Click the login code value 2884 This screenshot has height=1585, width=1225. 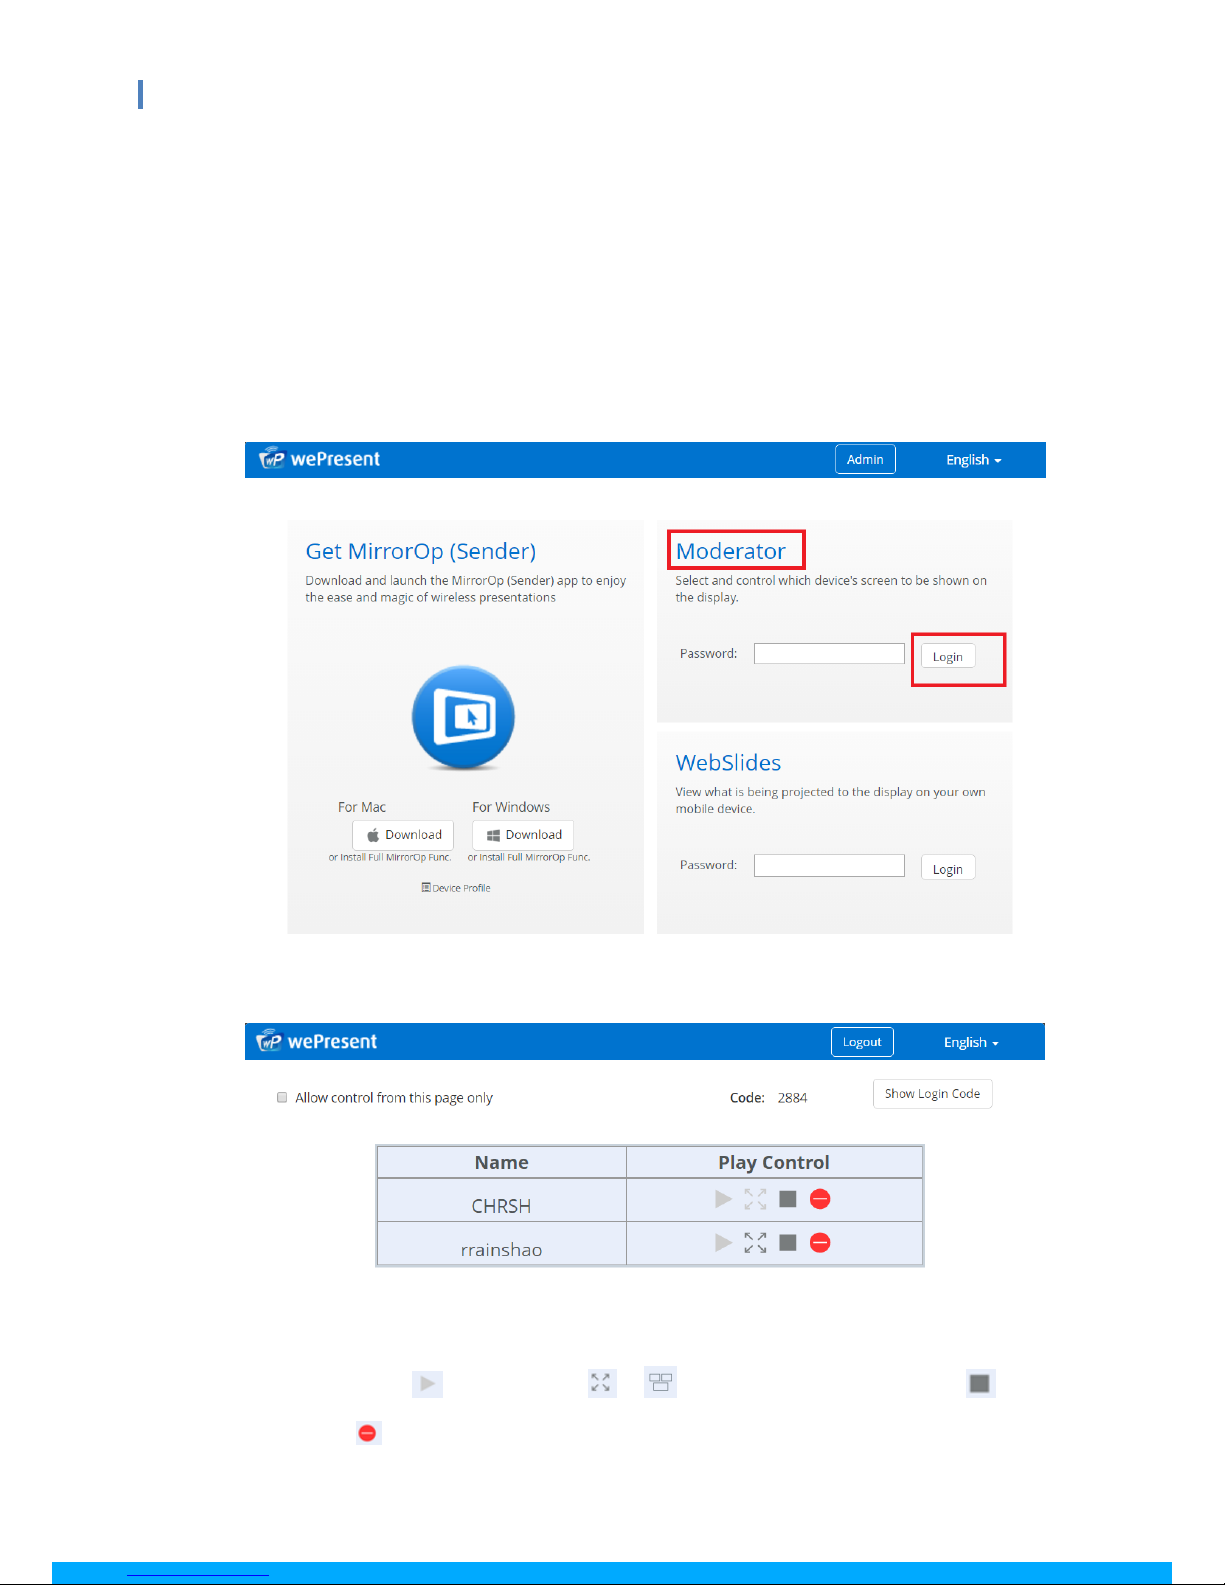click(x=792, y=1097)
